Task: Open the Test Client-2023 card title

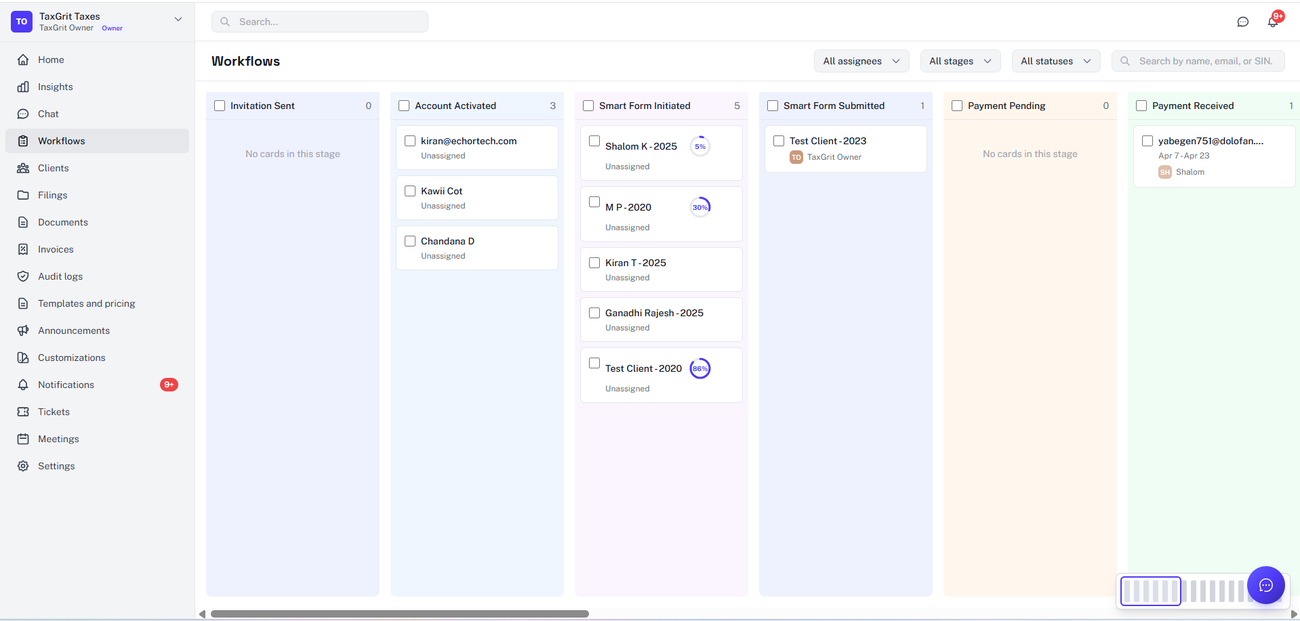Action: click(x=828, y=141)
